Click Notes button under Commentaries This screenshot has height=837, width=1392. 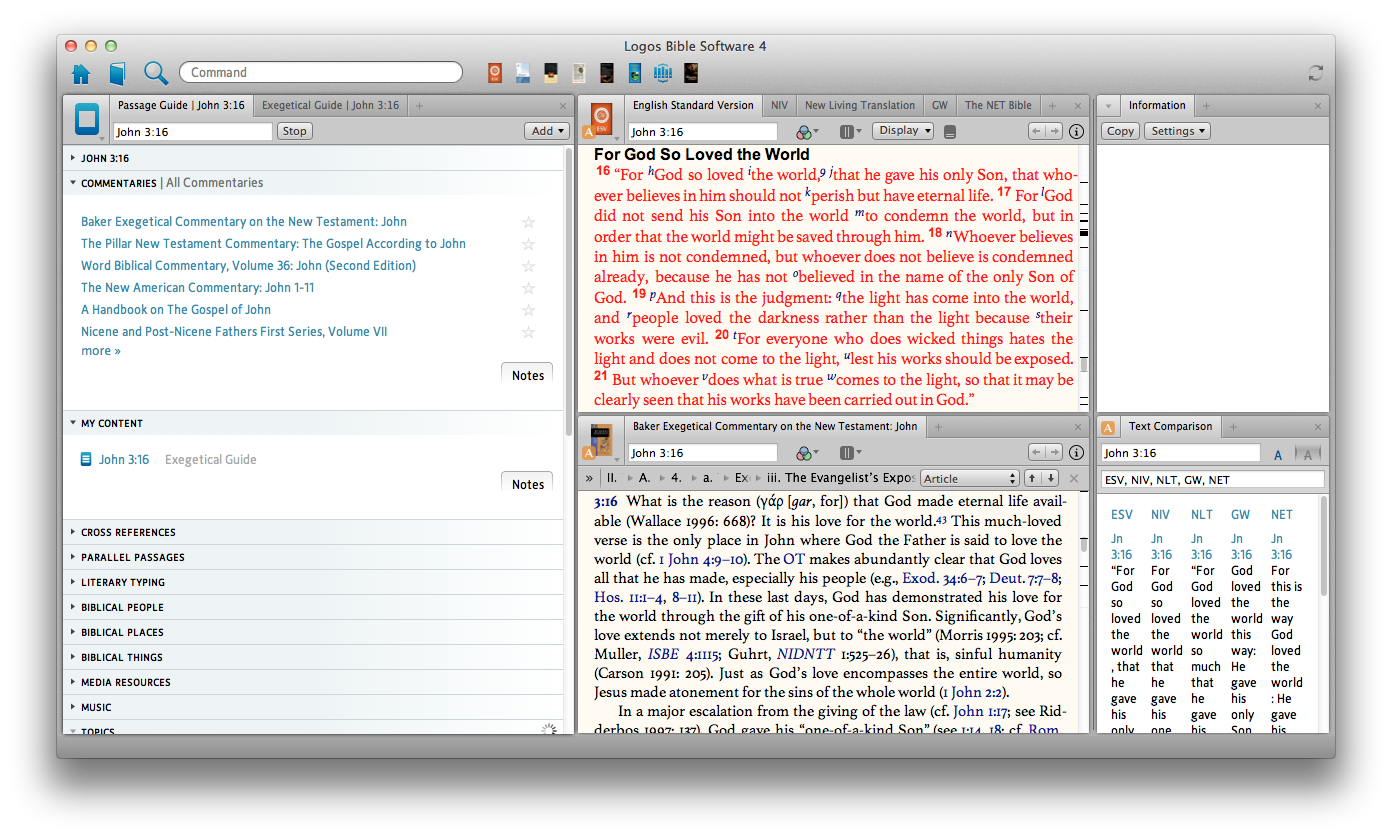[x=528, y=376]
